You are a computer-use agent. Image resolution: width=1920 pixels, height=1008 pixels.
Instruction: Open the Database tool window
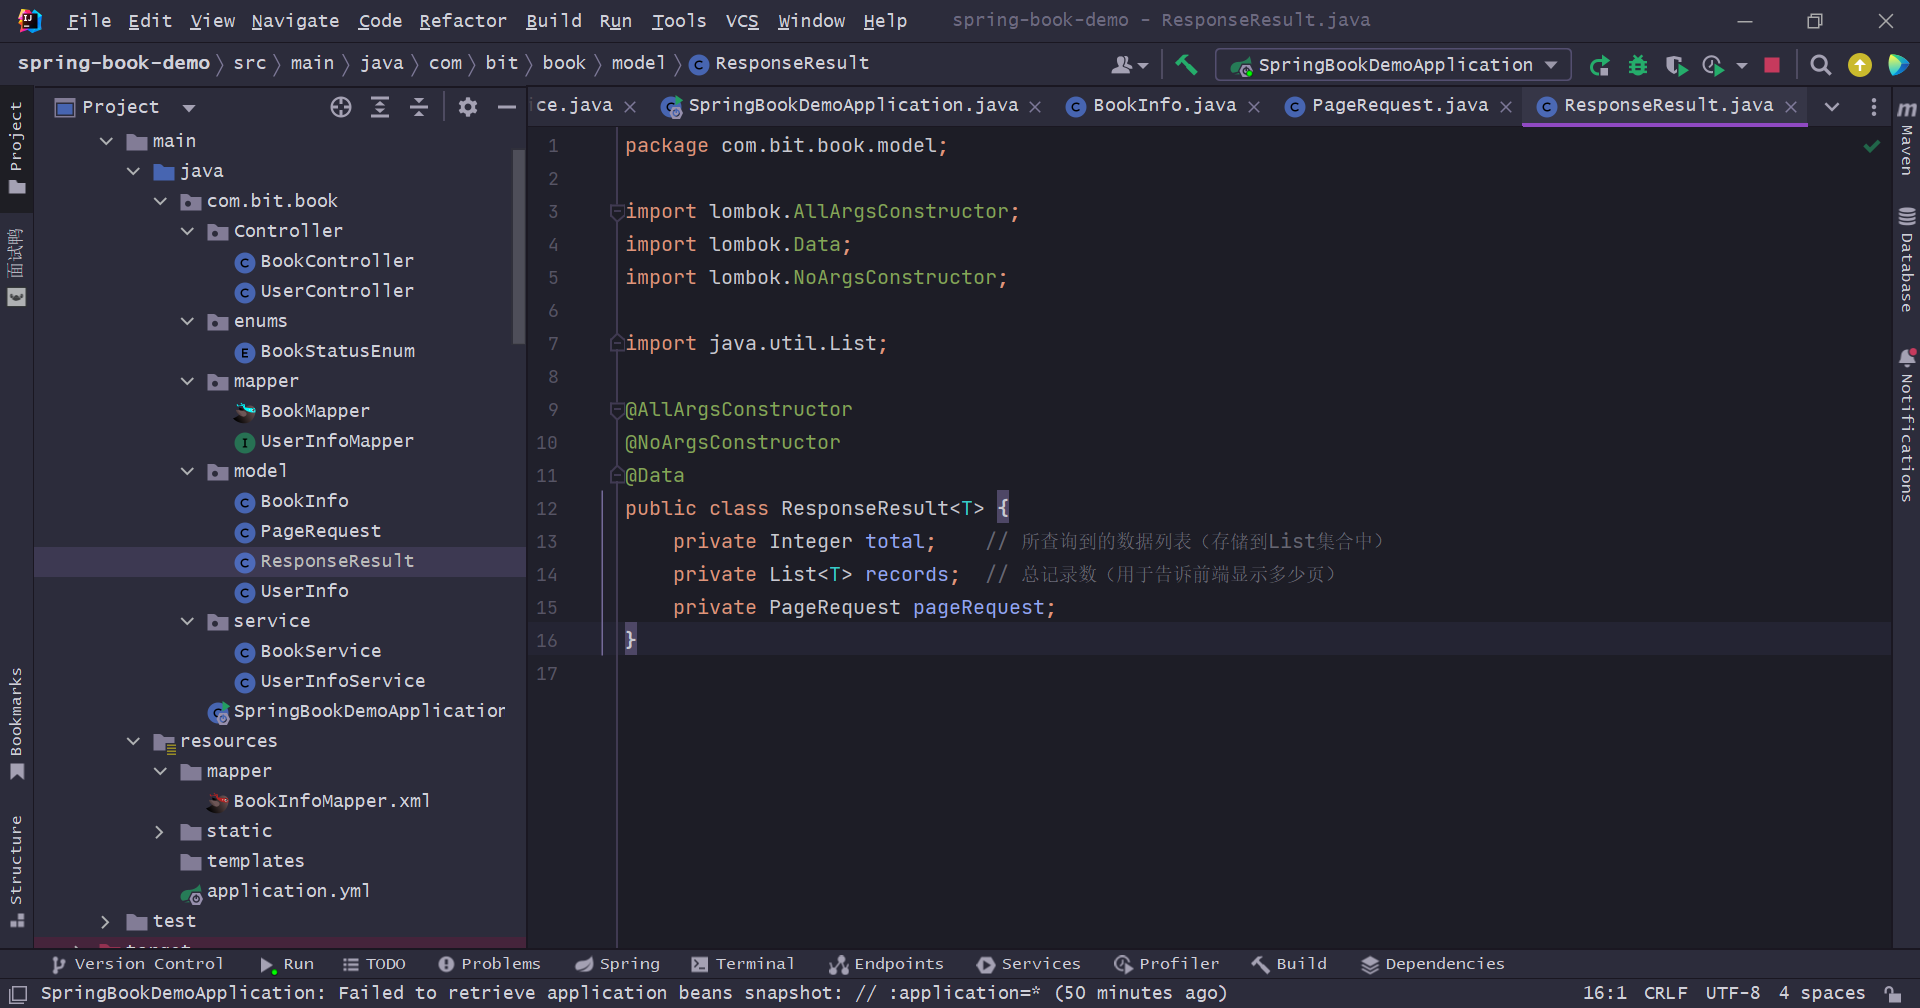(1907, 260)
